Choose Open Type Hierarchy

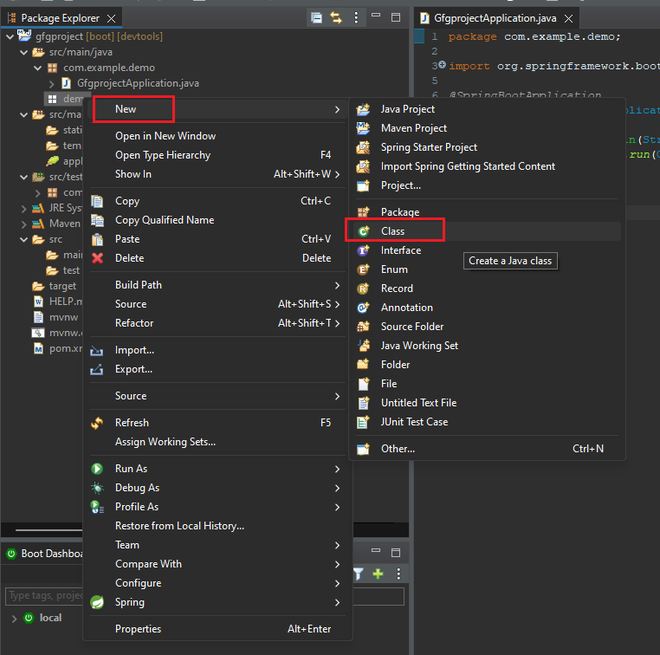163,155
